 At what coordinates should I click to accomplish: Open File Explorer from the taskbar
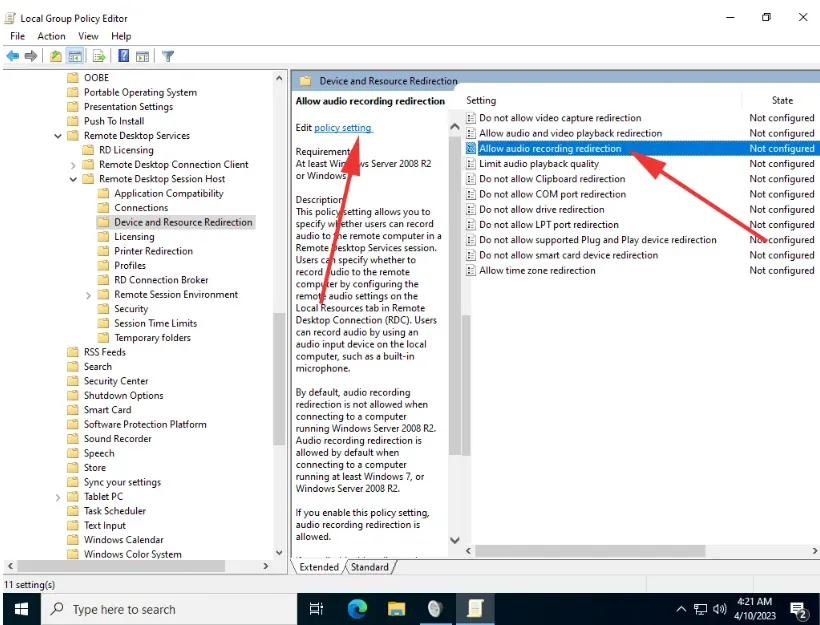(x=396, y=609)
